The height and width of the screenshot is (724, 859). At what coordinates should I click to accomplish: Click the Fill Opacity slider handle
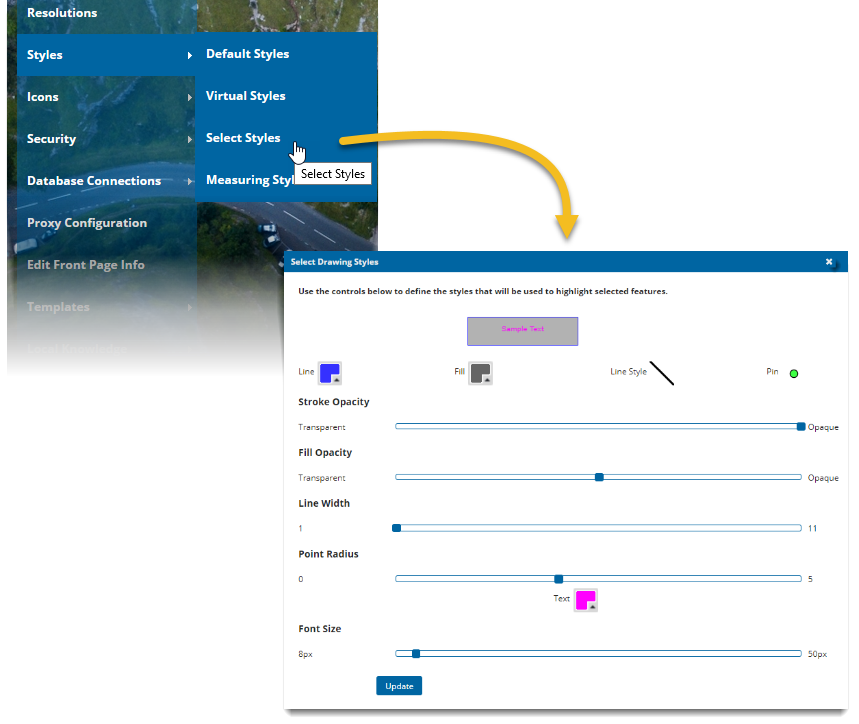tap(599, 477)
